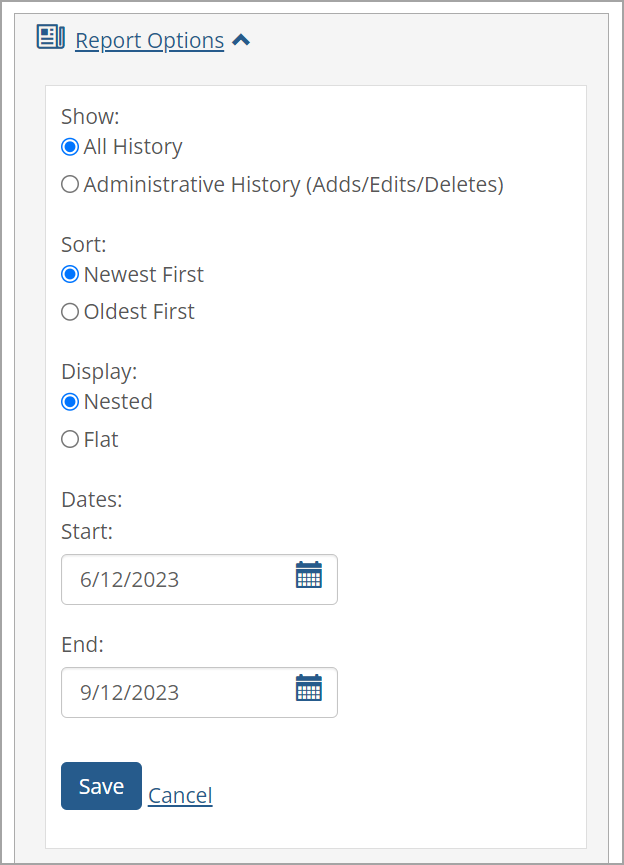
Task: Click the Cancel link
Action: click(x=180, y=794)
